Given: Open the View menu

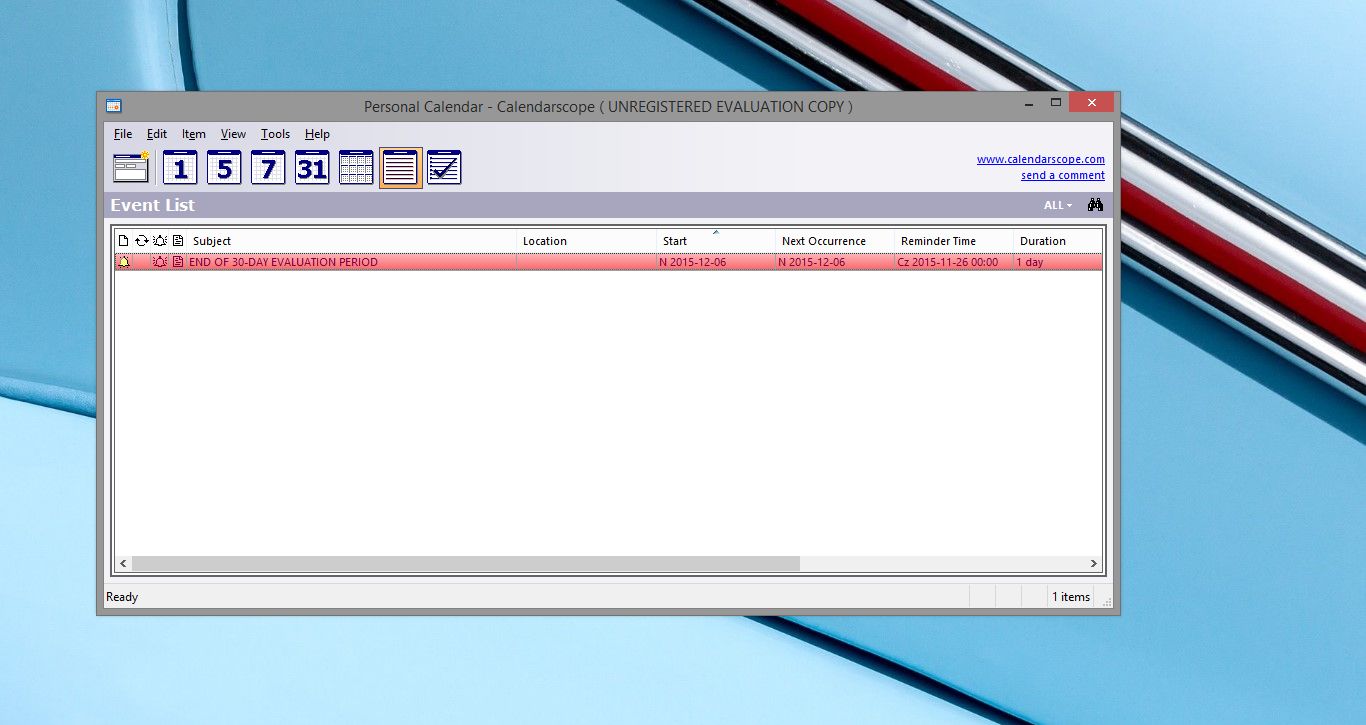Looking at the screenshot, I should click(x=233, y=134).
